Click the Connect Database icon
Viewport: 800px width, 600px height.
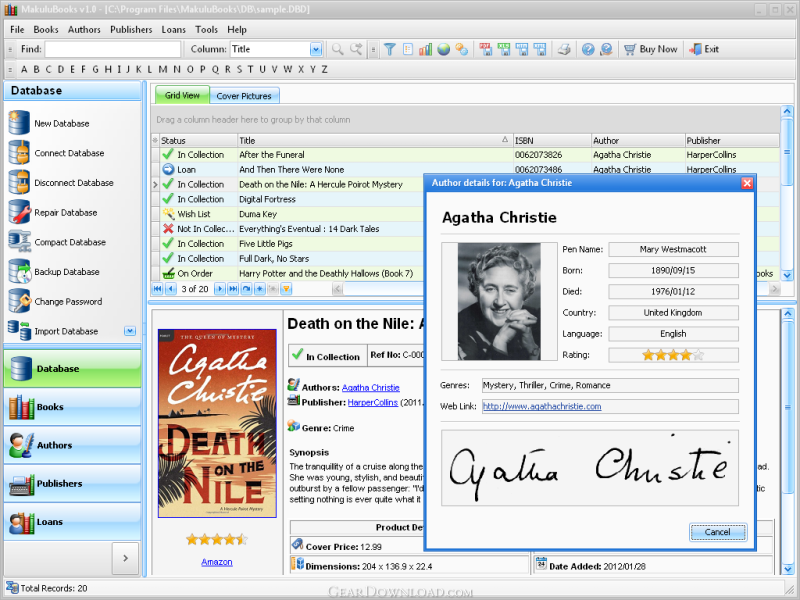pos(19,153)
